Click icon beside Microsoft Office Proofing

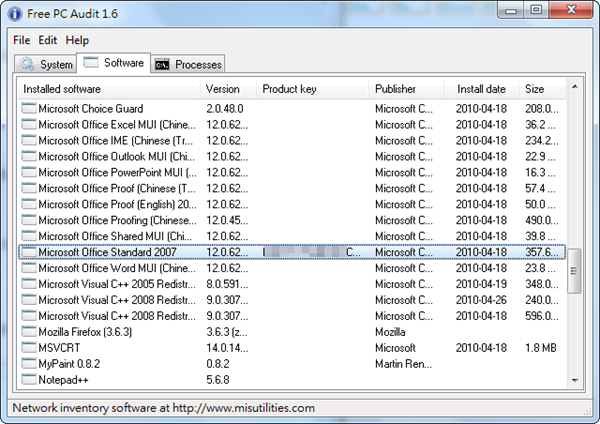(x=29, y=220)
